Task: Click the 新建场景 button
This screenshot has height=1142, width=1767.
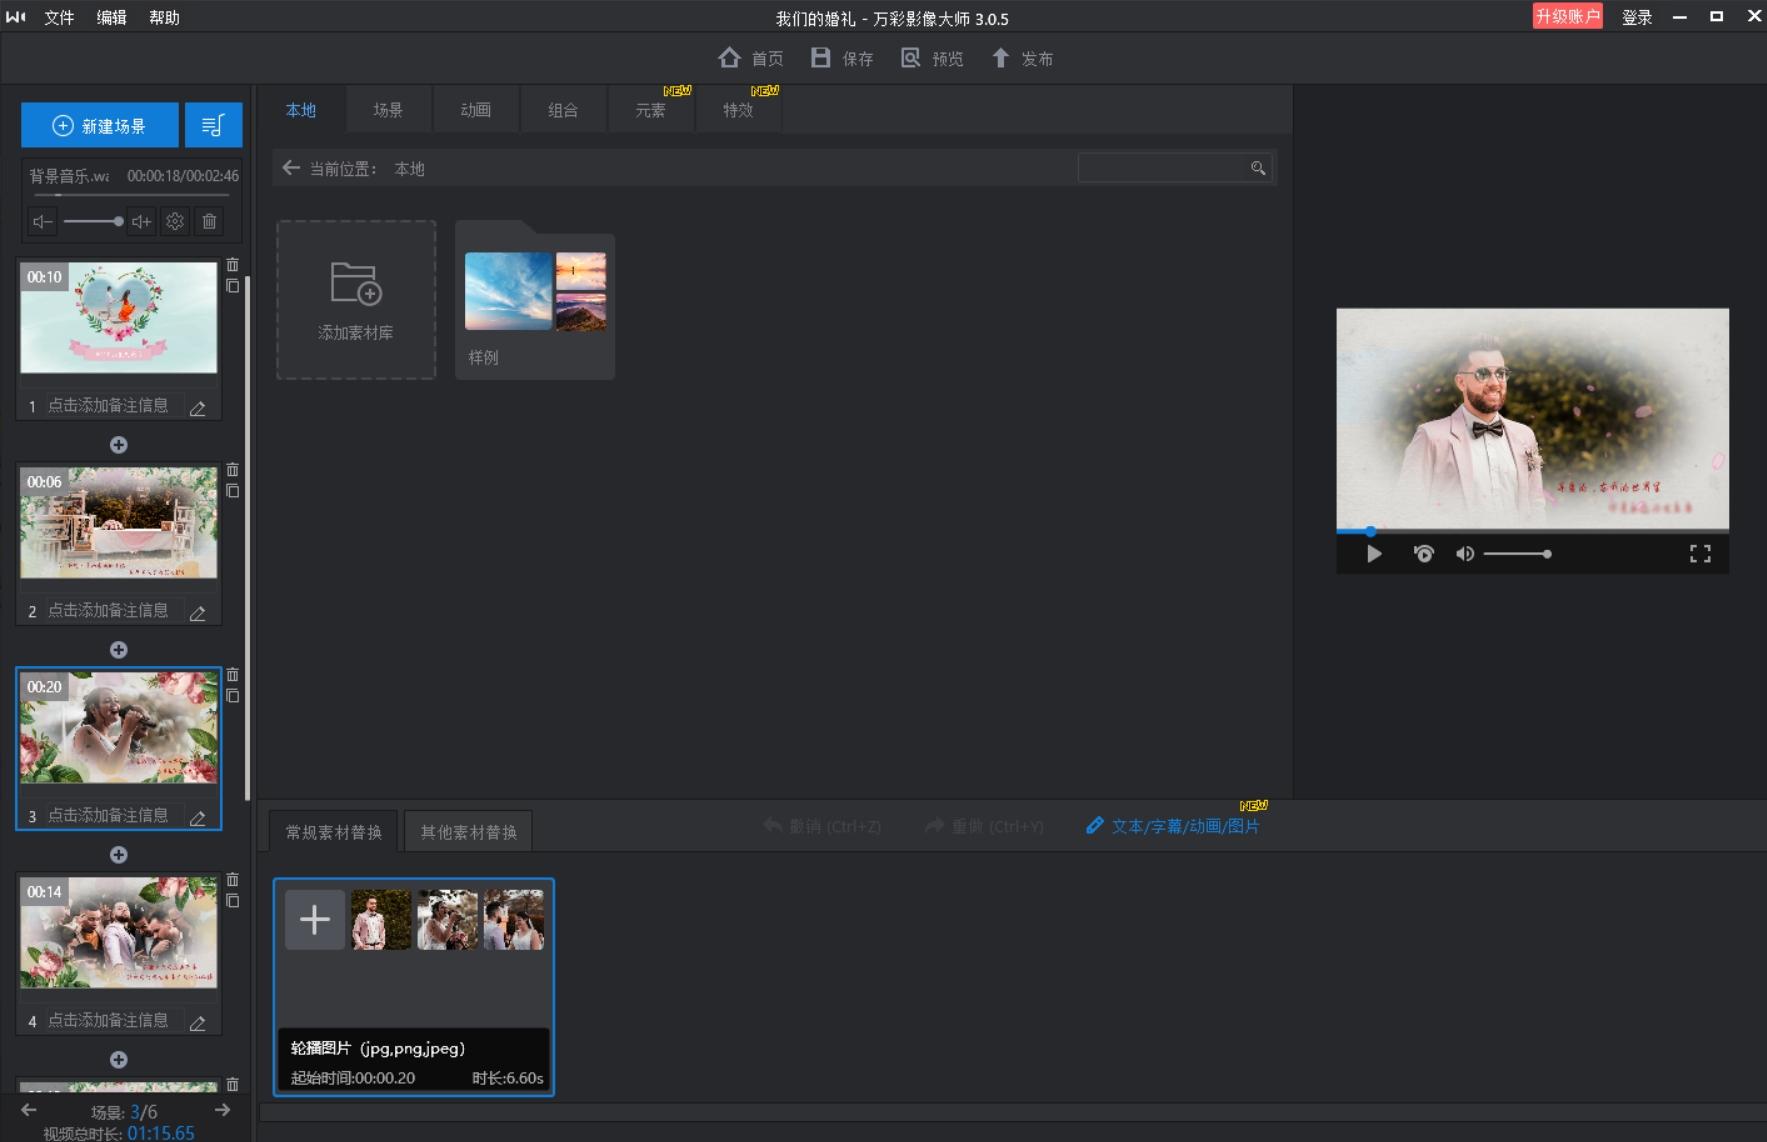Action: tap(100, 126)
